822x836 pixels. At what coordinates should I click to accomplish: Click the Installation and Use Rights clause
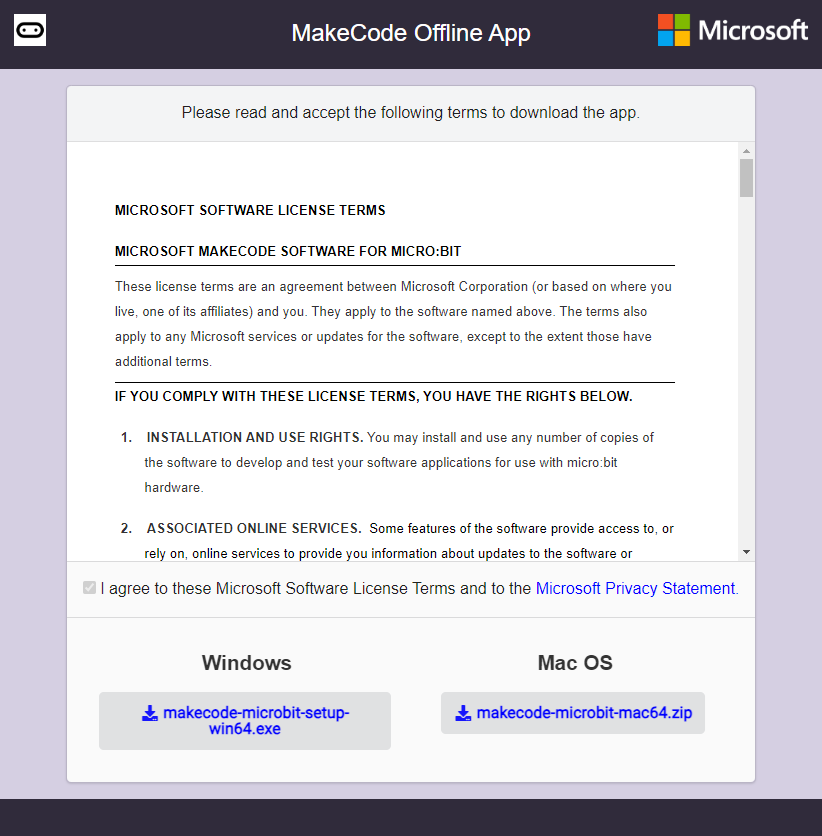tap(255, 438)
